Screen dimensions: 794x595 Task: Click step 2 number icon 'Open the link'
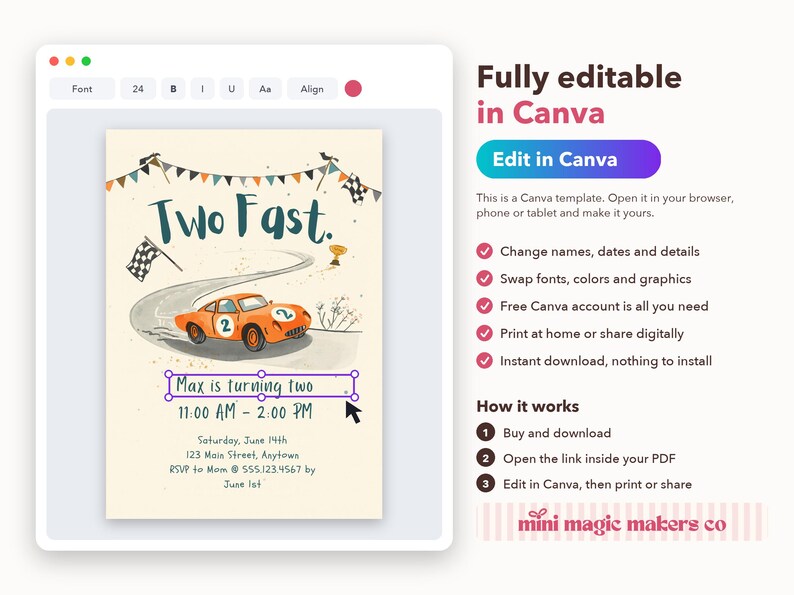pyautogui.click(x=485, y=458)
